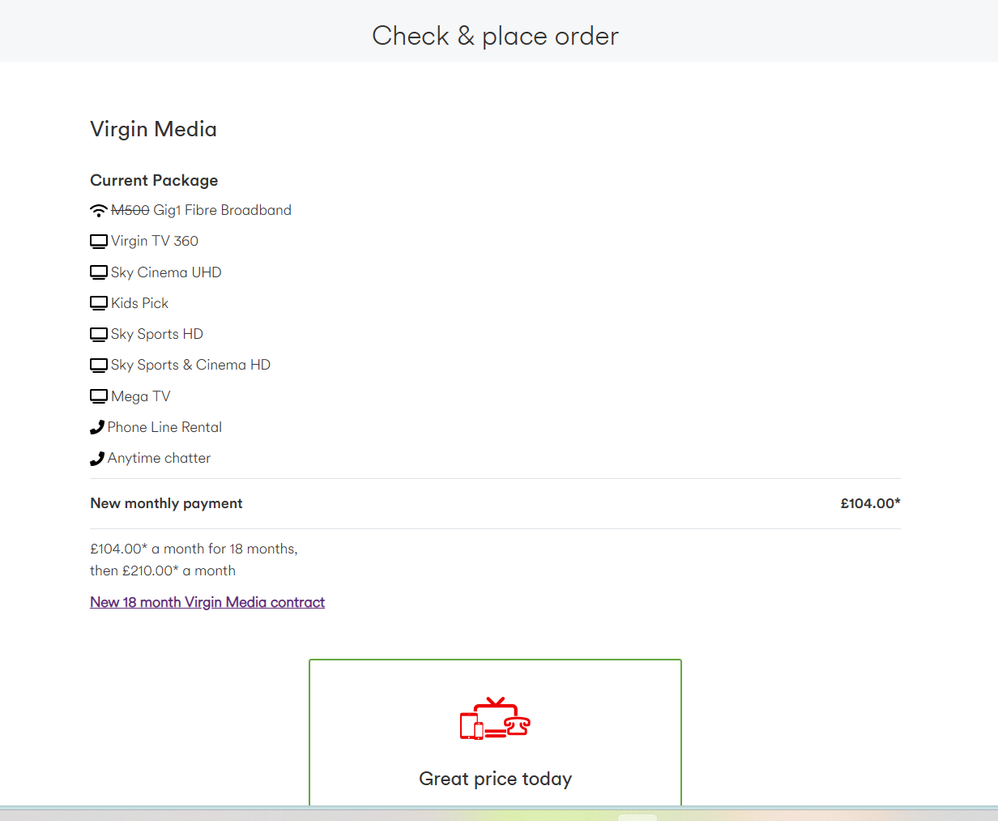Click the red devices bundle icon

(495, 719)
